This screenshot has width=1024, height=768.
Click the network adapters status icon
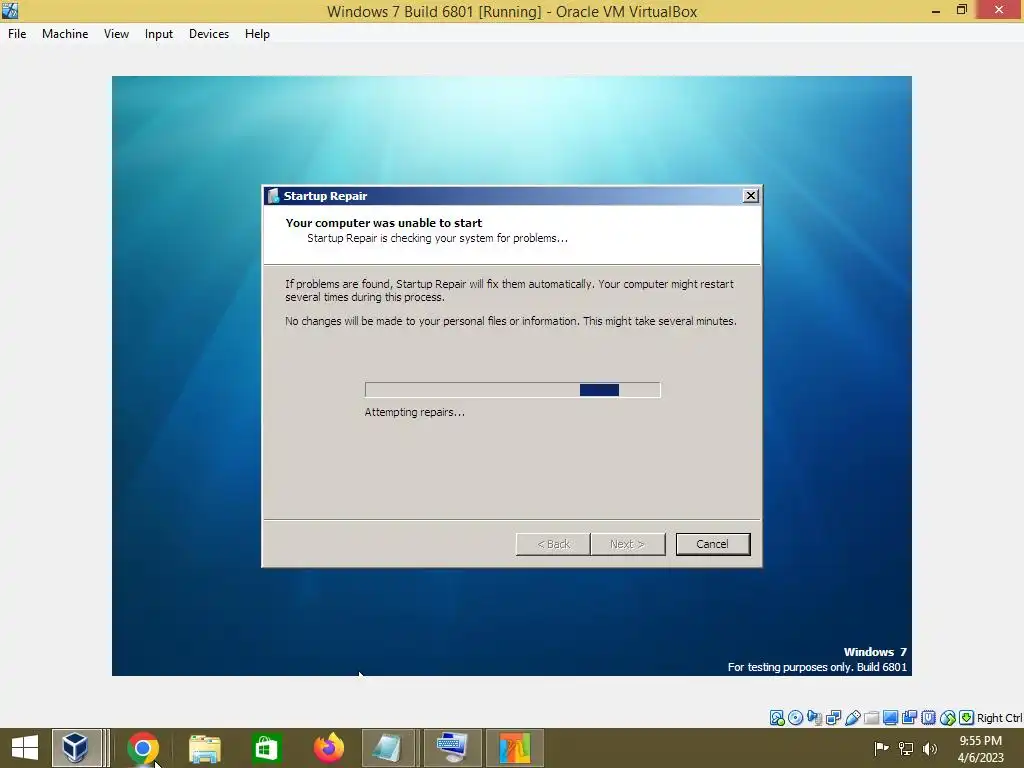(833, 718)
